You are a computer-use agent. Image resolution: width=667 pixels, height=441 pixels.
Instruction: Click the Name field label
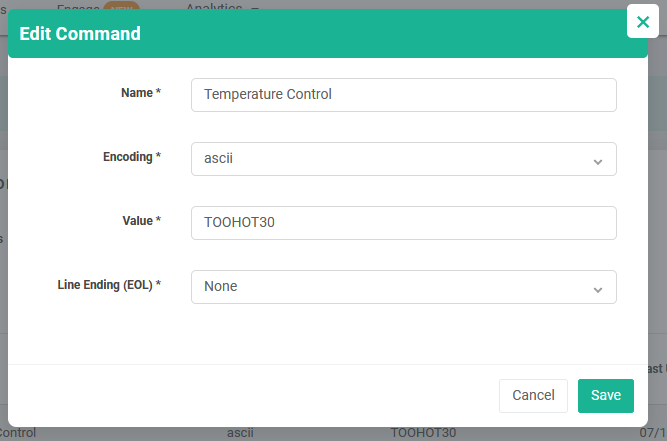(140, 93)
